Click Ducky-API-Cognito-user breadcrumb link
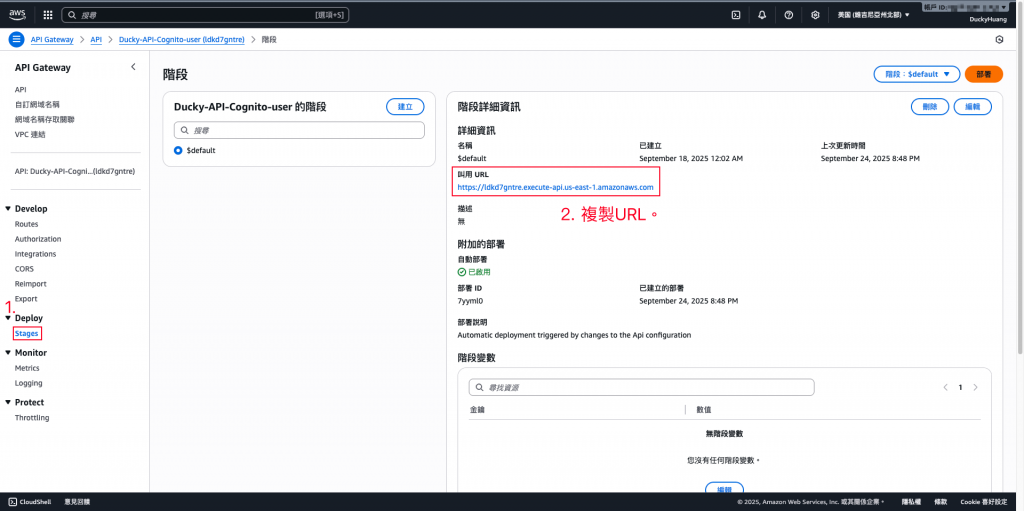Viewport: 1024px width, 511px height. pyautogui.click(x=182, y=40)
